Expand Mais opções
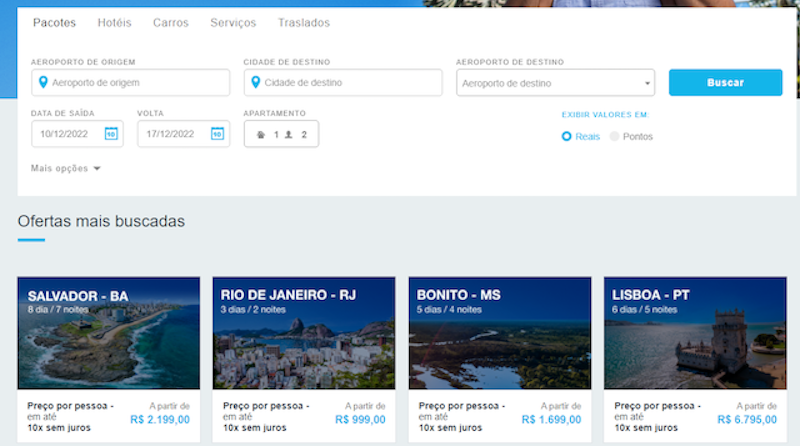 pos(65,168)
